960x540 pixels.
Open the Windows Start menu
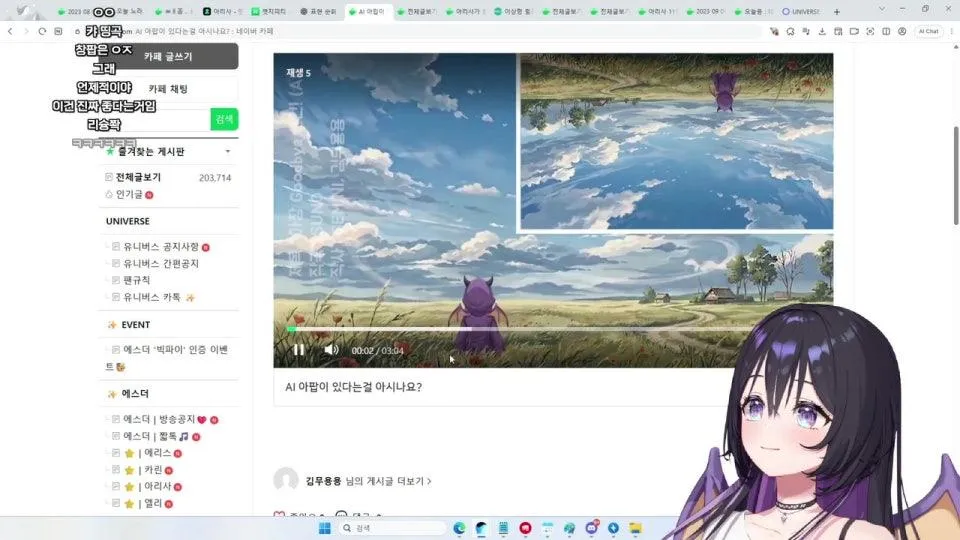(324, 528)
